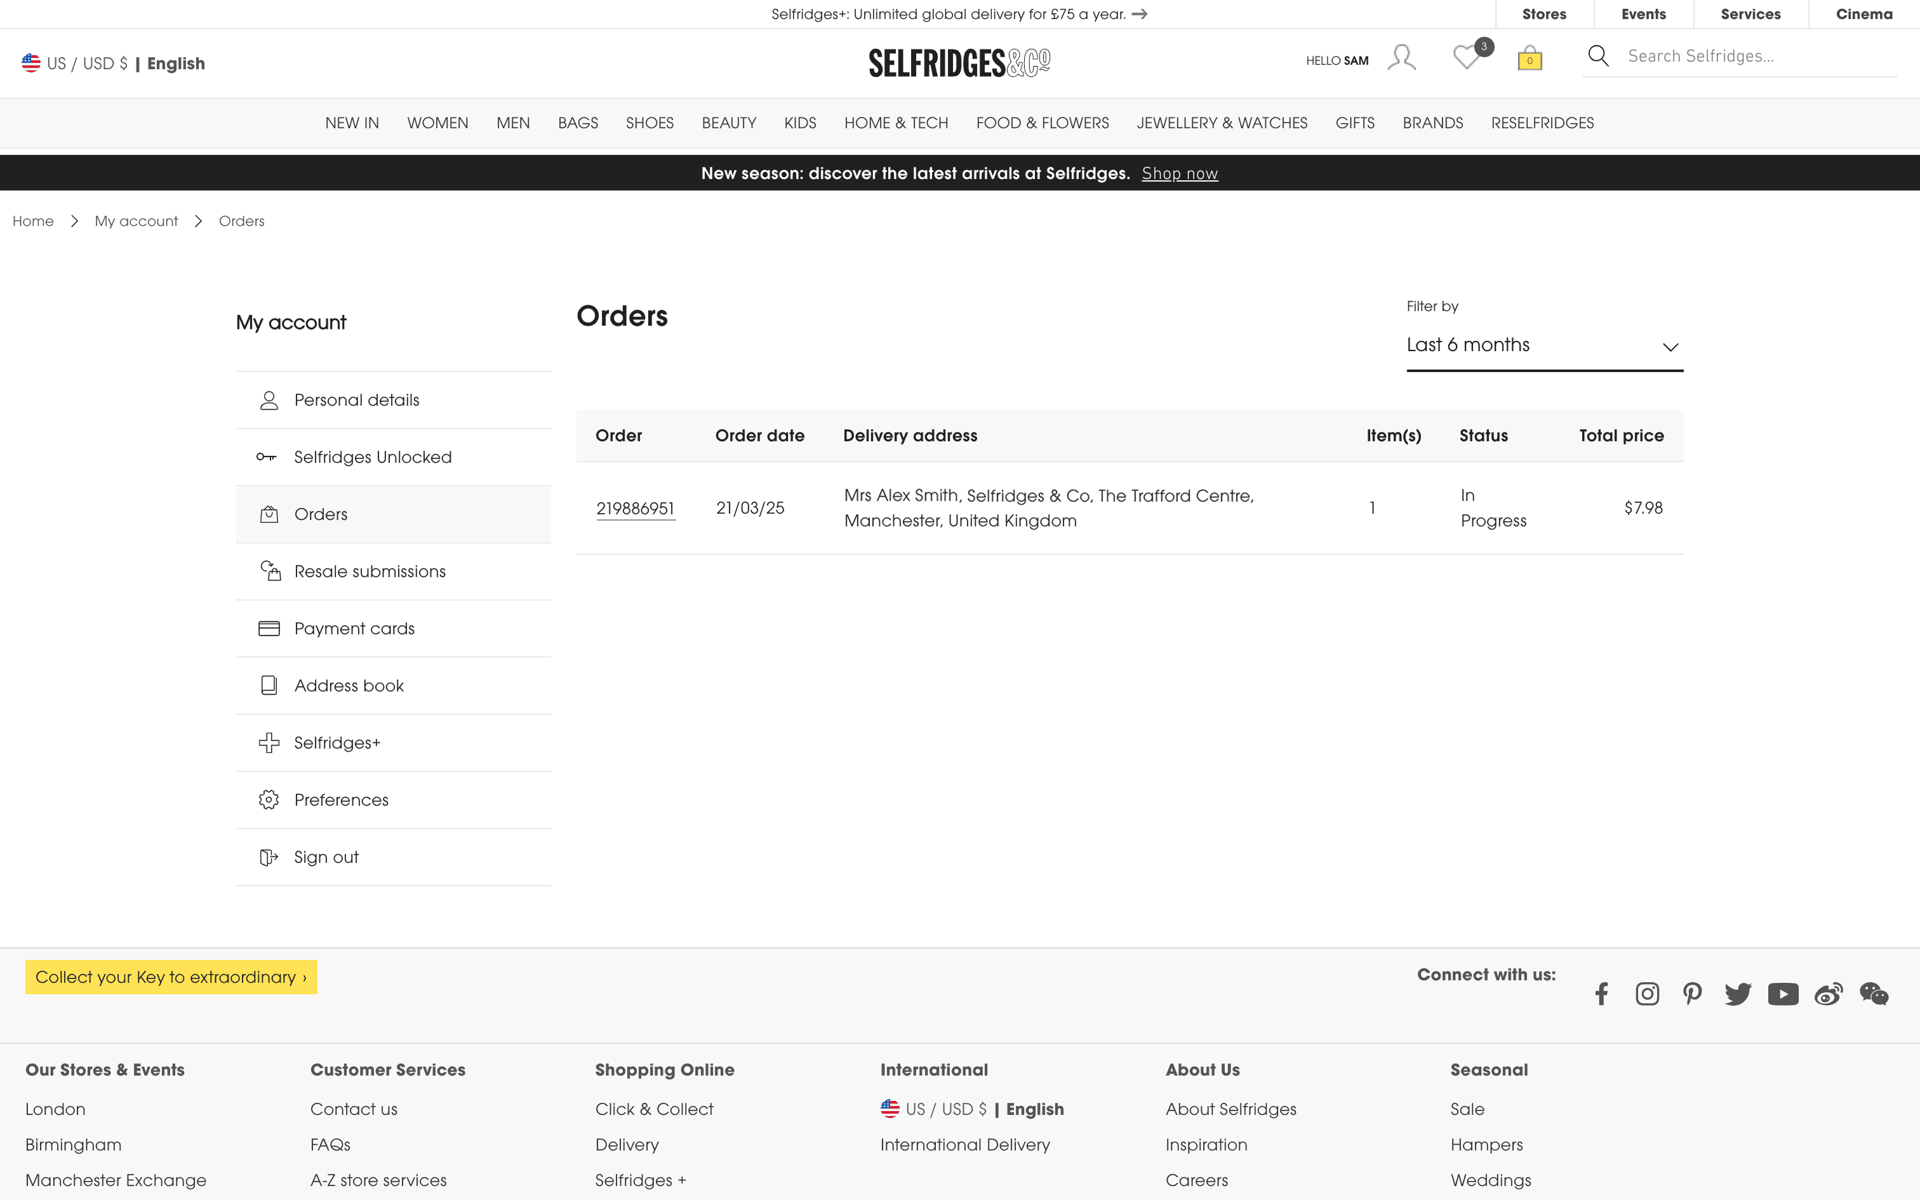Click the Orders bag icon in sidebar

click(x=269, y=514)
